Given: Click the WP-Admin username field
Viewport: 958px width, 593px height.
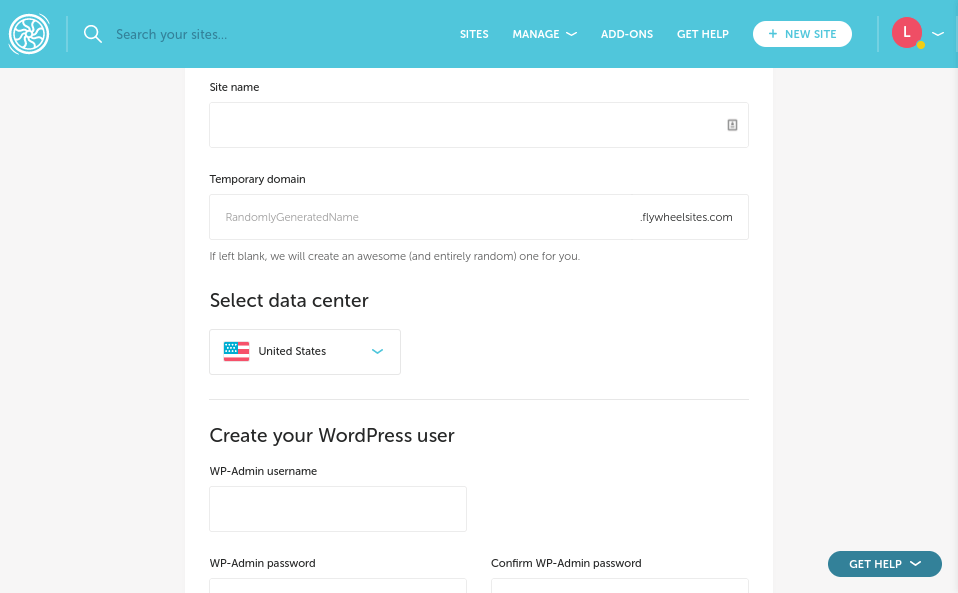Looking at the screenshot, I should pos(338,509).
